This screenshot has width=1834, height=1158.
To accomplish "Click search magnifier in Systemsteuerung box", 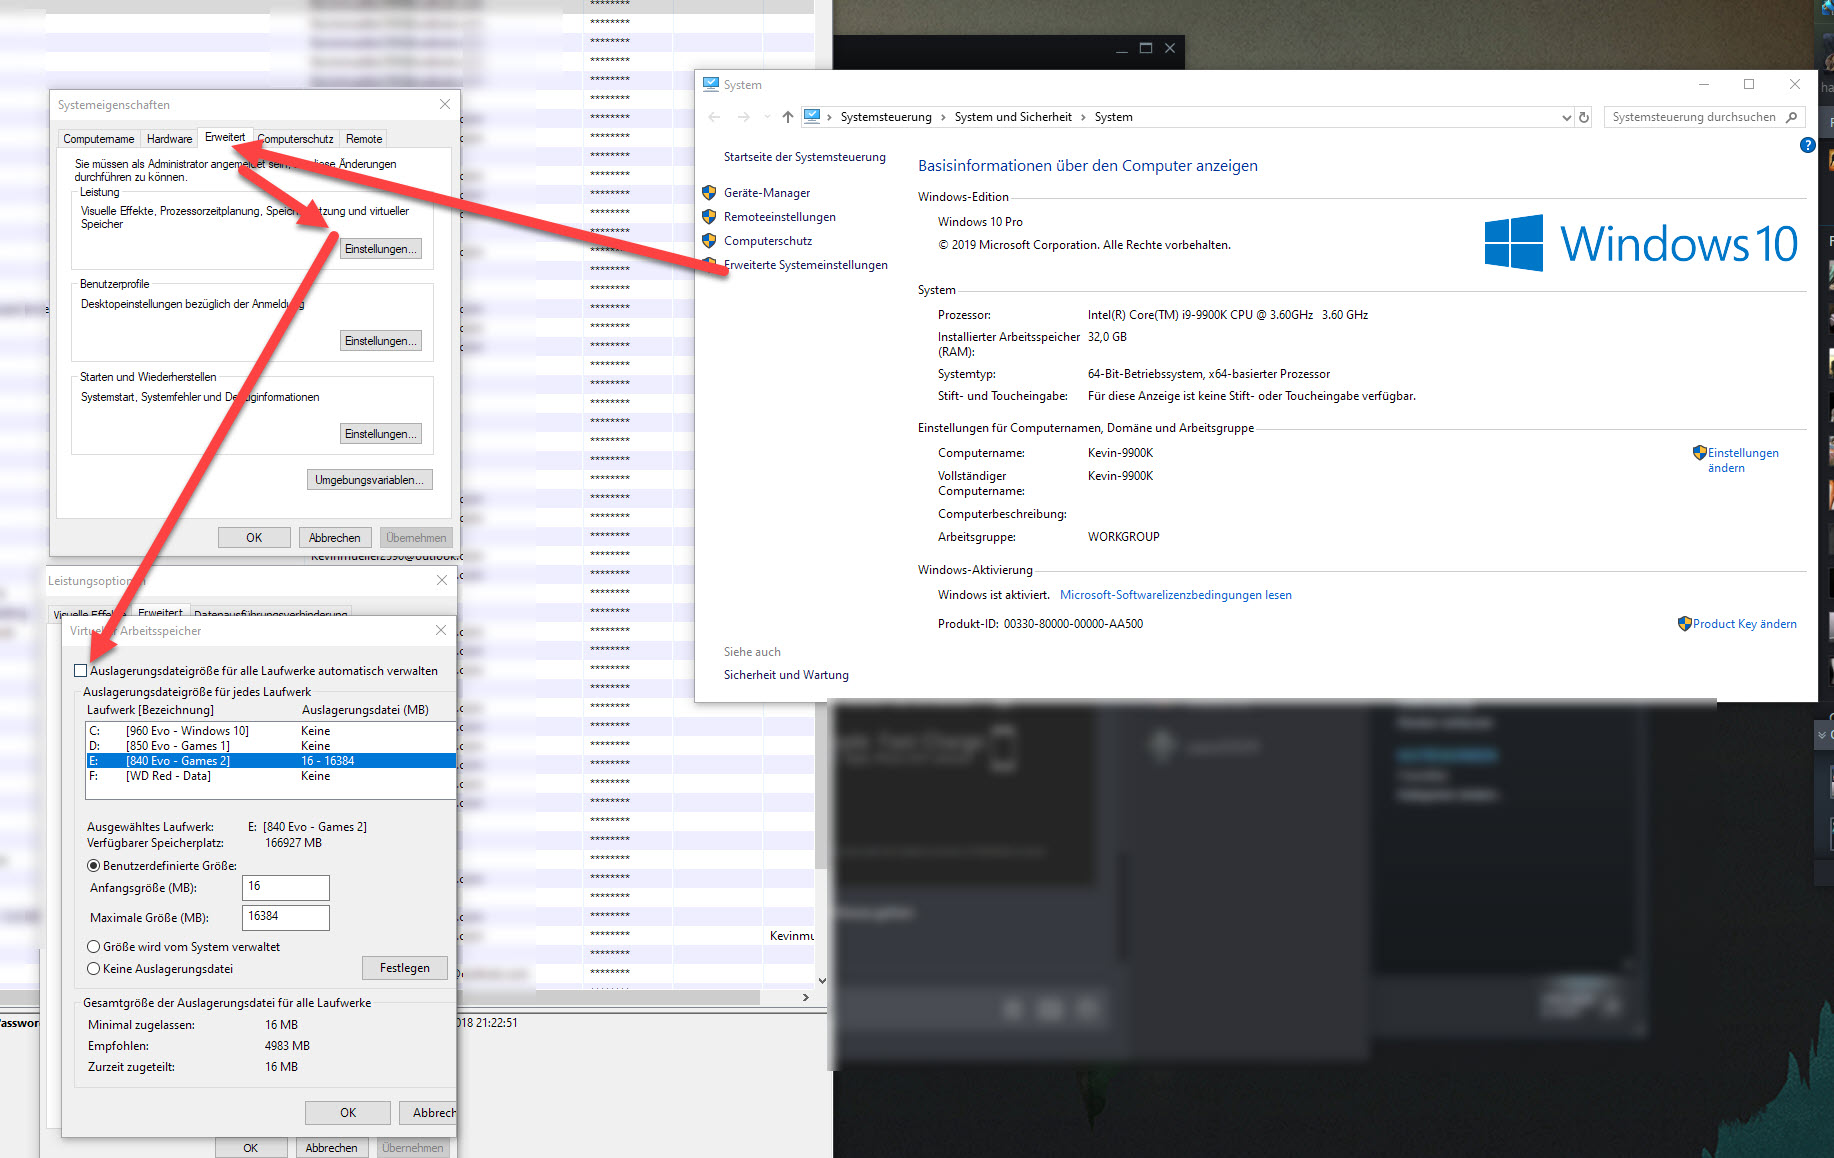I will (1791, 117).
